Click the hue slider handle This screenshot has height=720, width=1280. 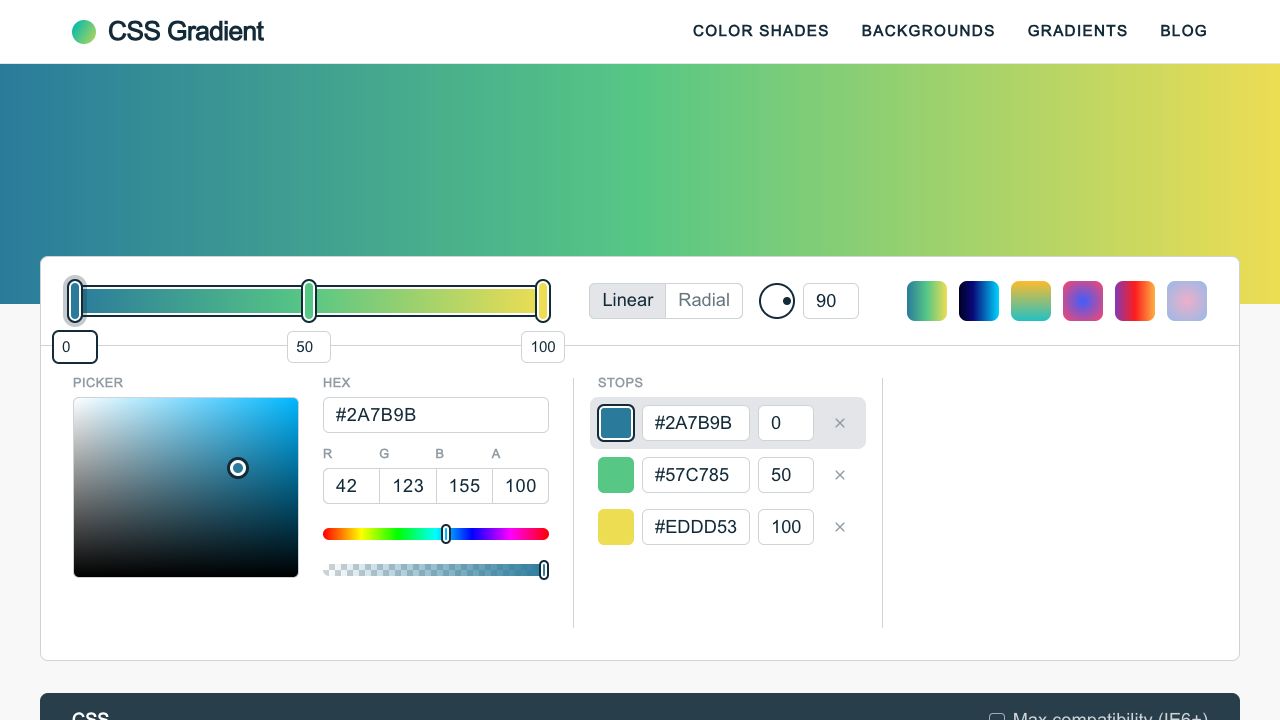point(446,534)
